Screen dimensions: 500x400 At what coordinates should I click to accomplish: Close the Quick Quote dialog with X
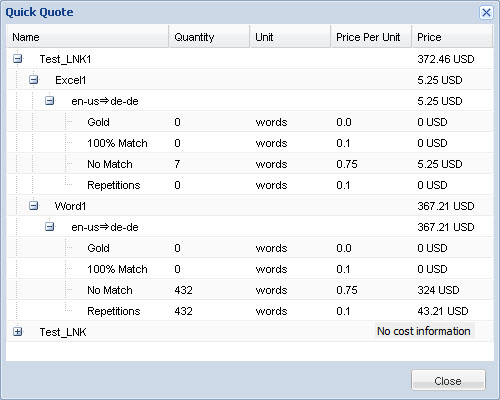click(486, 13)
